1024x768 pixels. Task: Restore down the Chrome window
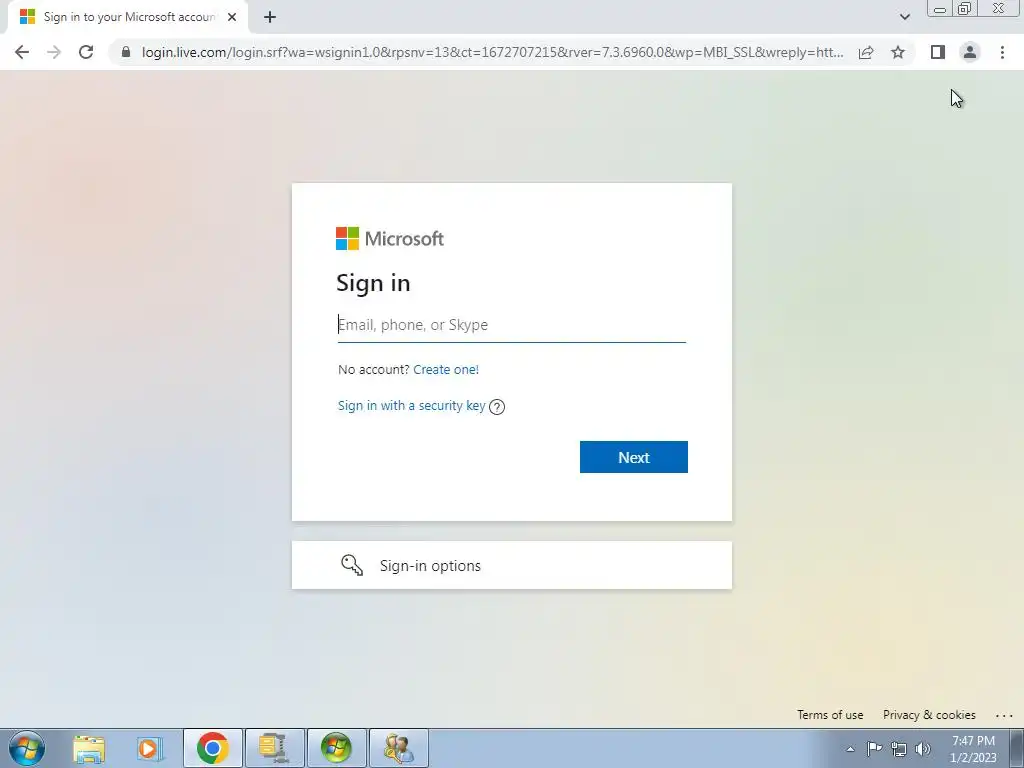965,9
